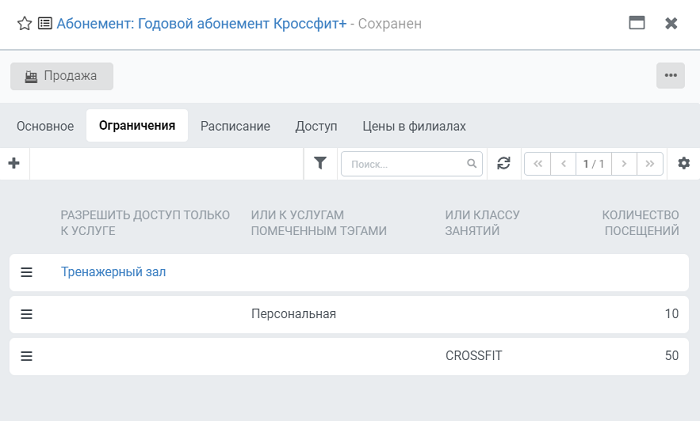The image size is (700, 421).
Task: Open the Расписание tab
Action: coord(235,126)
